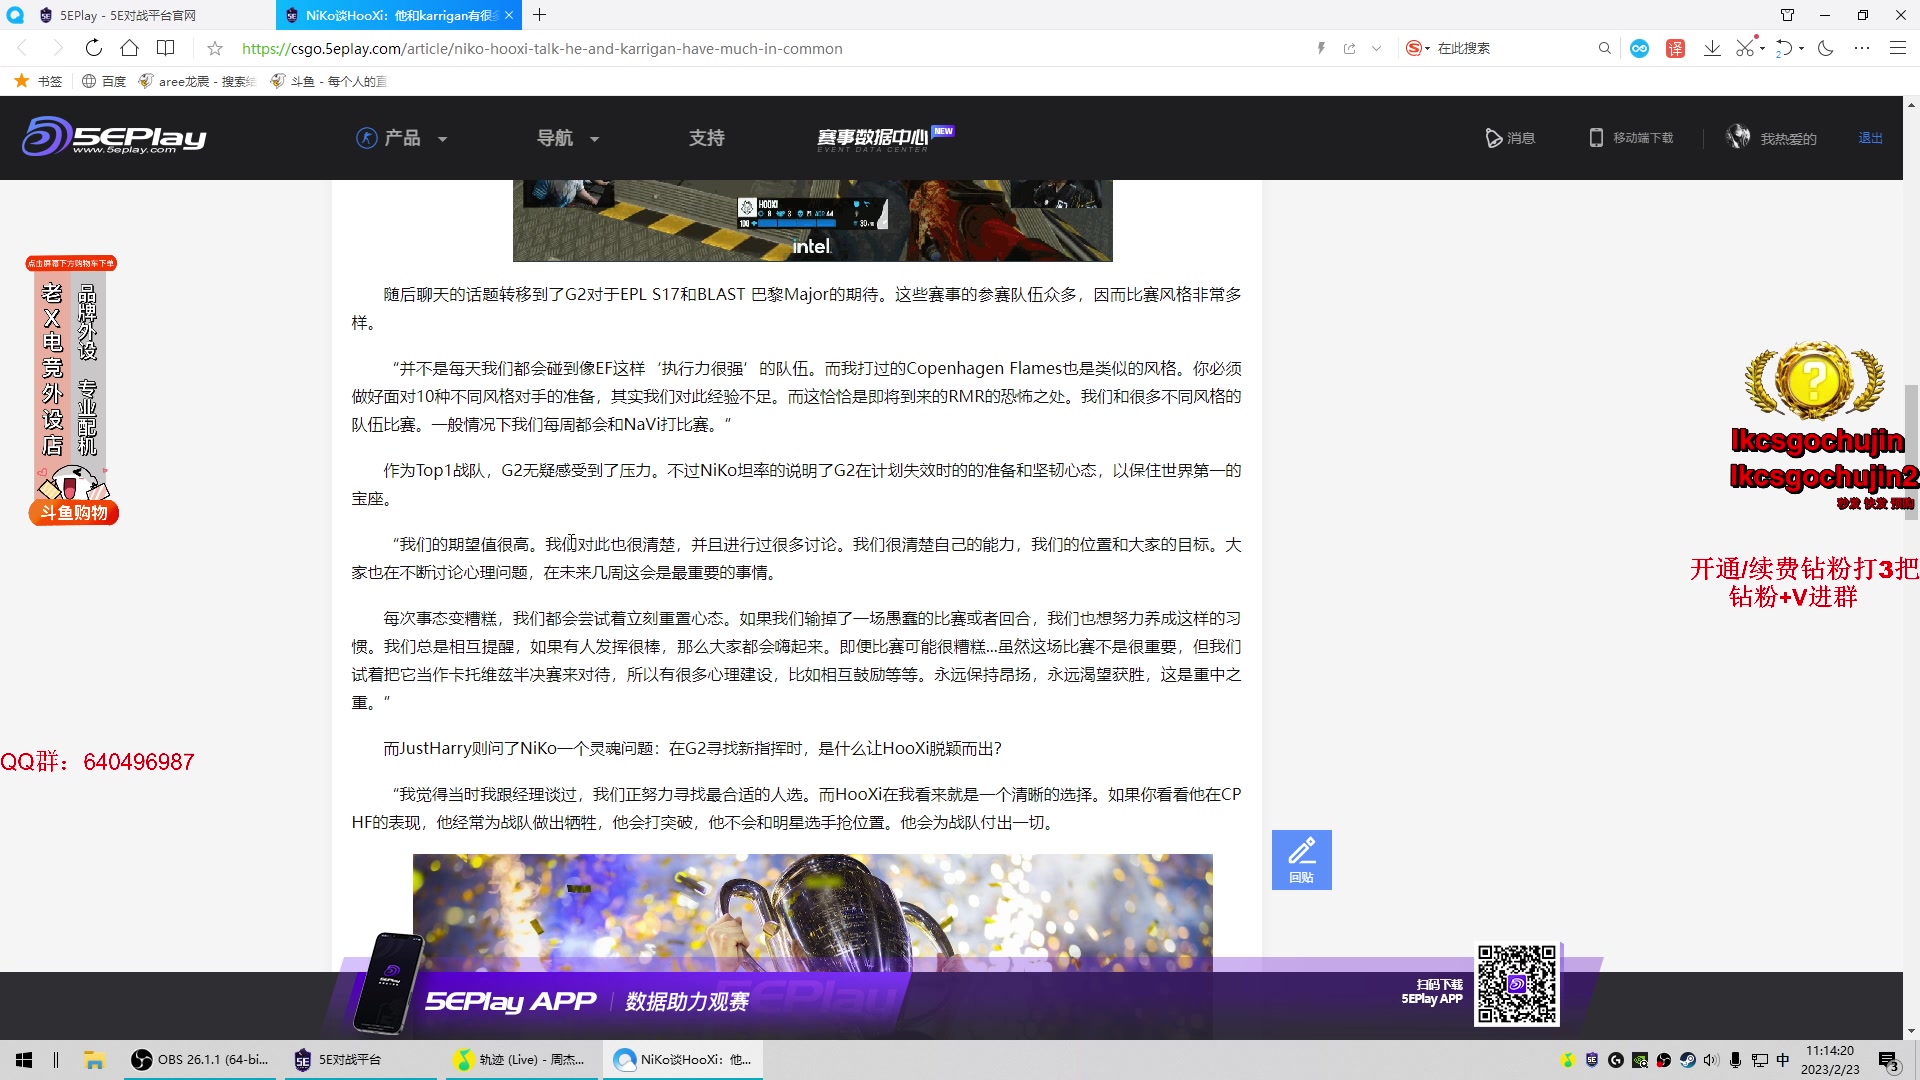The height and width of the screenshot is (1080, 1920).
Task: Click the 斗鱼购物 shopping ad button
Action: (73, 513)
